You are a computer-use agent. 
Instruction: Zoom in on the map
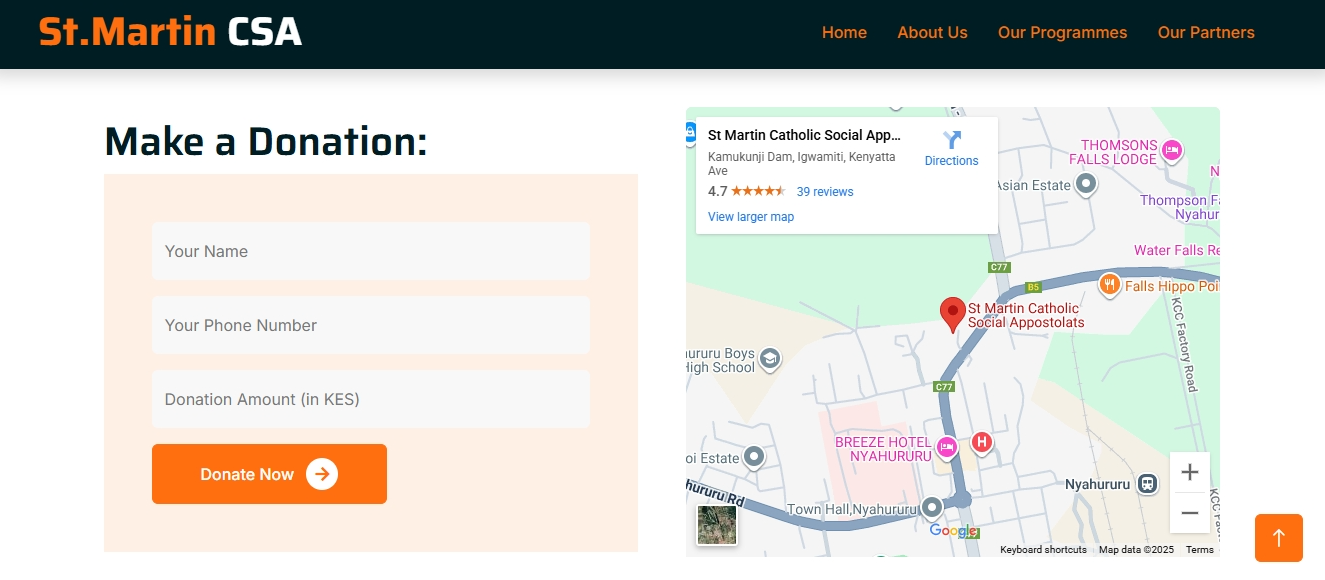coord(1189,472)
